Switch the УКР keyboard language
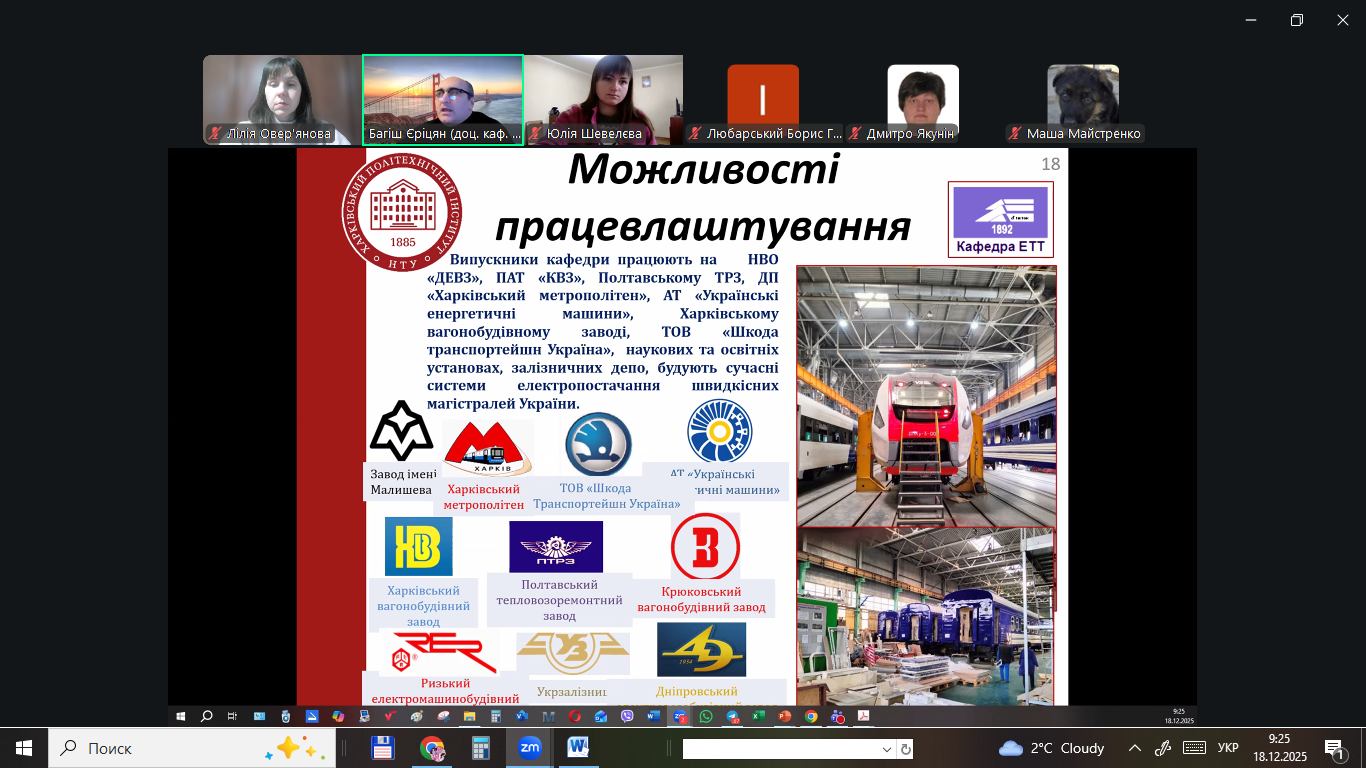Viewport: 1366px width, 768px height. click(x=1228, y=748)
